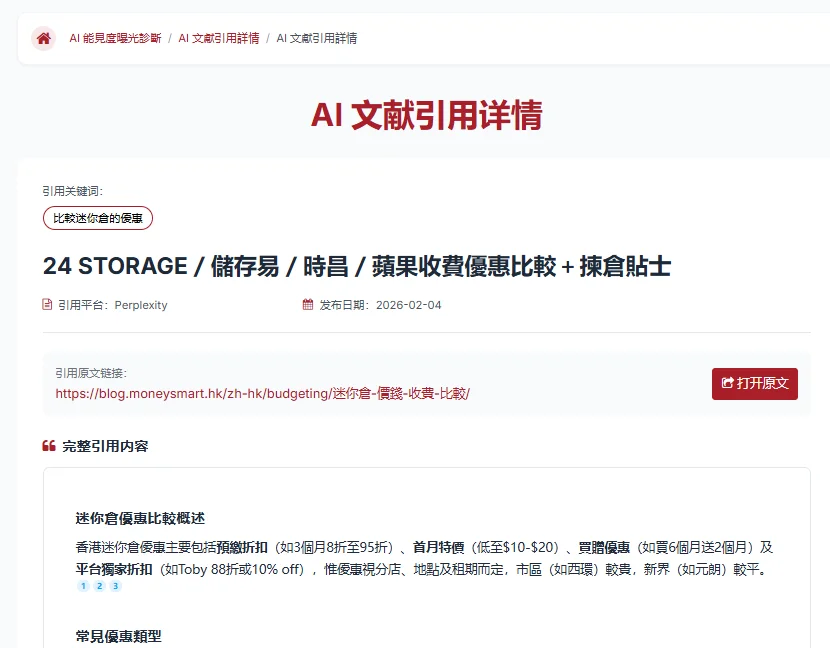
Task: Click the external-link icon inside 打开原文 button
Action: 725,384
